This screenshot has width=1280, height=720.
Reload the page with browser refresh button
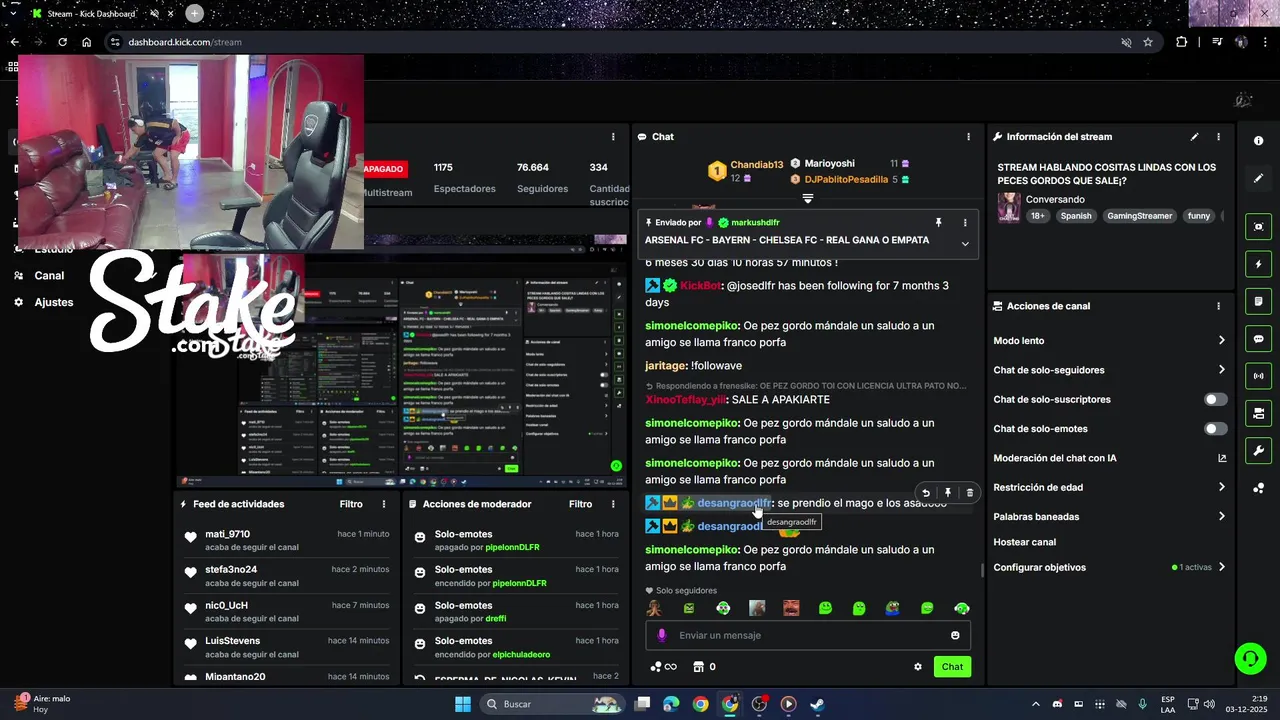tap(62, 42)
